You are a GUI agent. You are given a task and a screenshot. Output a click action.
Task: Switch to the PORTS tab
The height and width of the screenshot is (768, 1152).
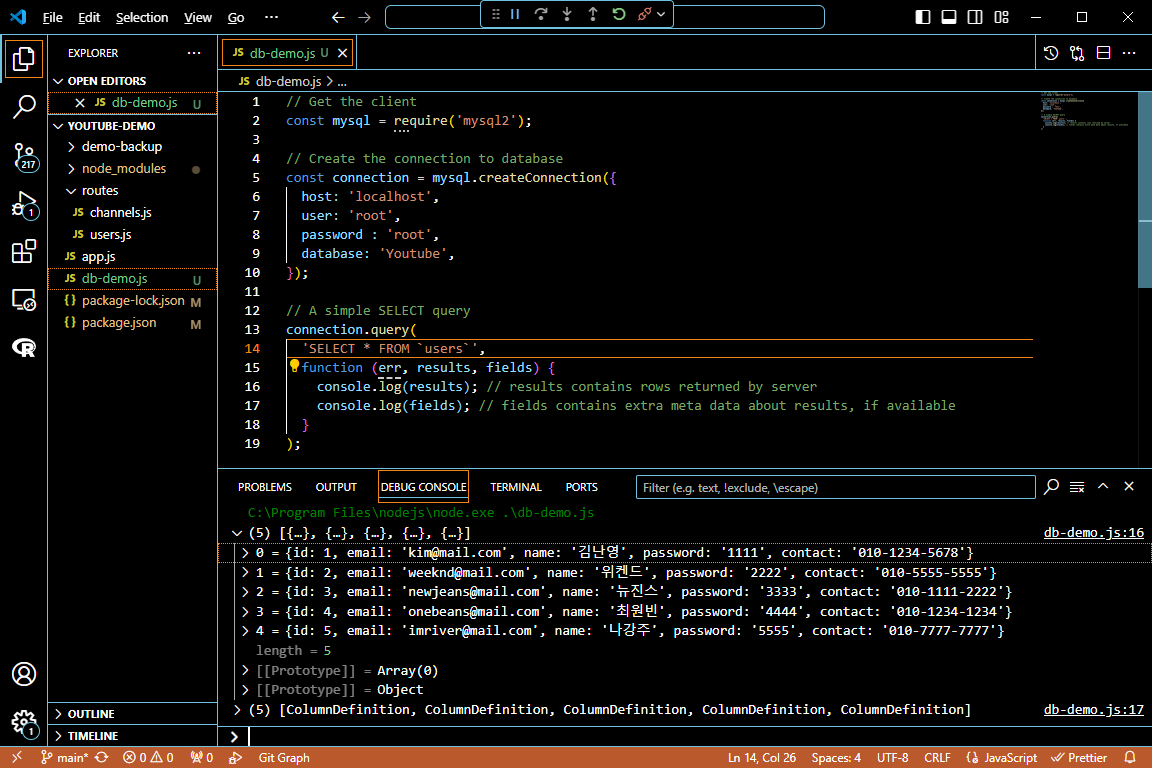click(581, 487)
